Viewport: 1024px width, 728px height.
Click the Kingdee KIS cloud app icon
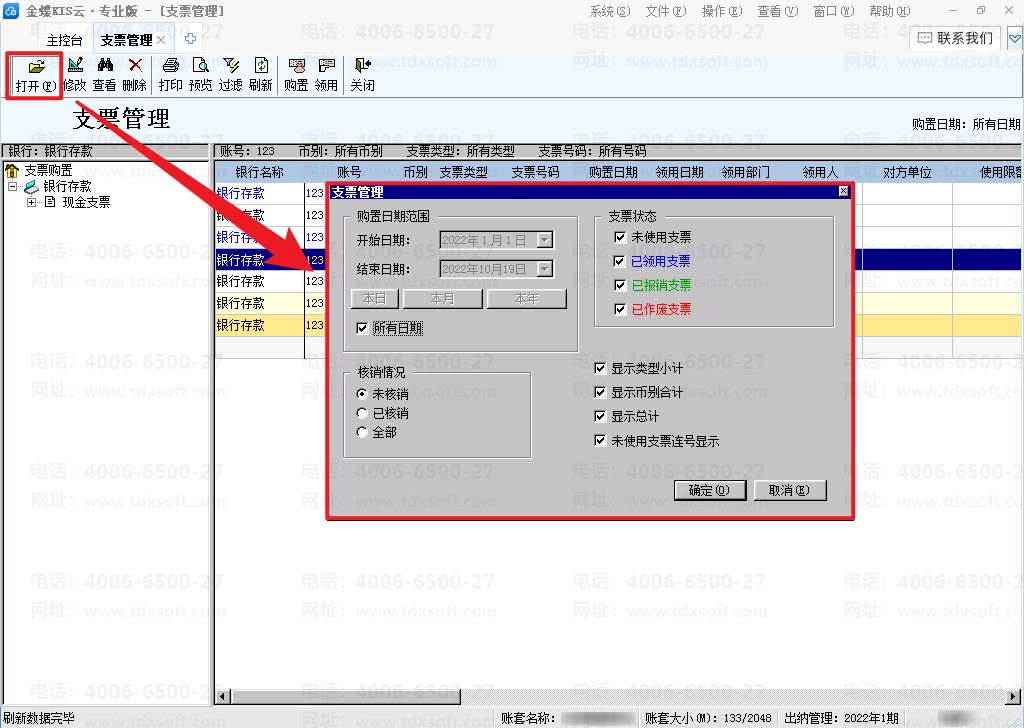pos(11,11)
